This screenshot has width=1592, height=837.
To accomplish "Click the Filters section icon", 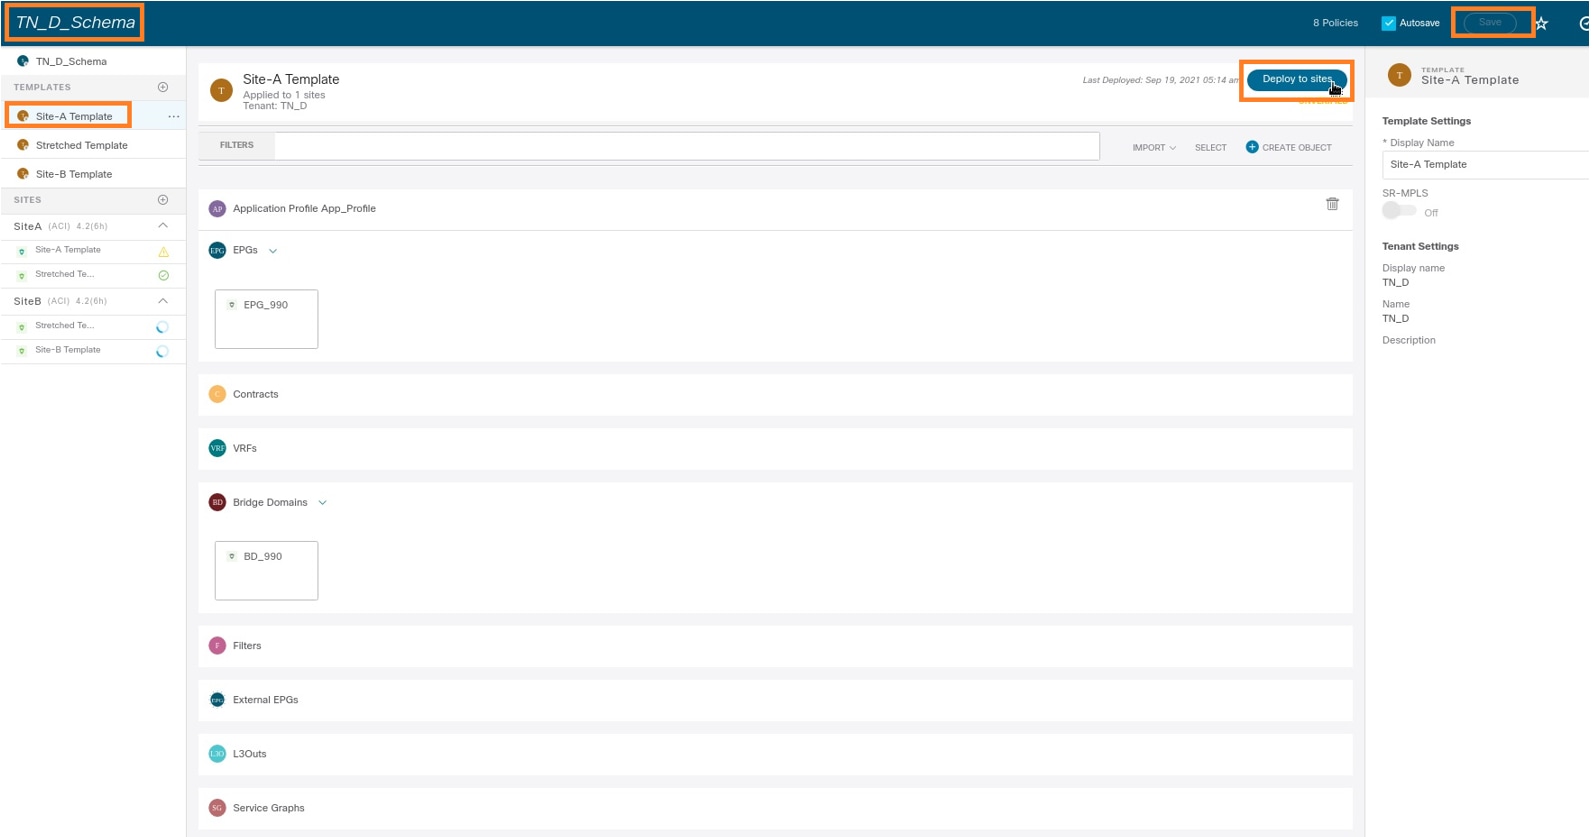I will coord(217,646).
